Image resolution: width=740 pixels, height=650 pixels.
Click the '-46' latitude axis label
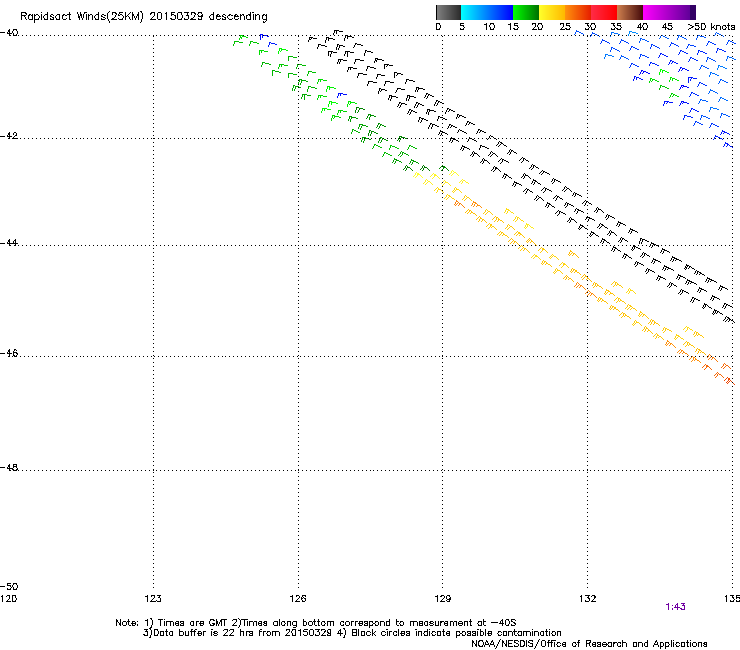(9, 354)
